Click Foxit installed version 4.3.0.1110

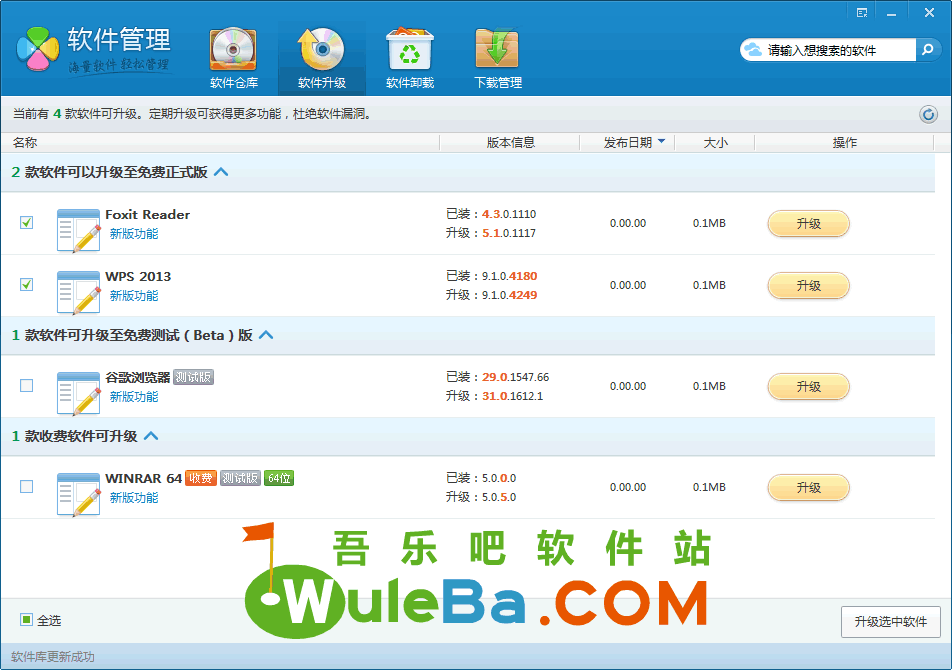click(x=509, y=214)
